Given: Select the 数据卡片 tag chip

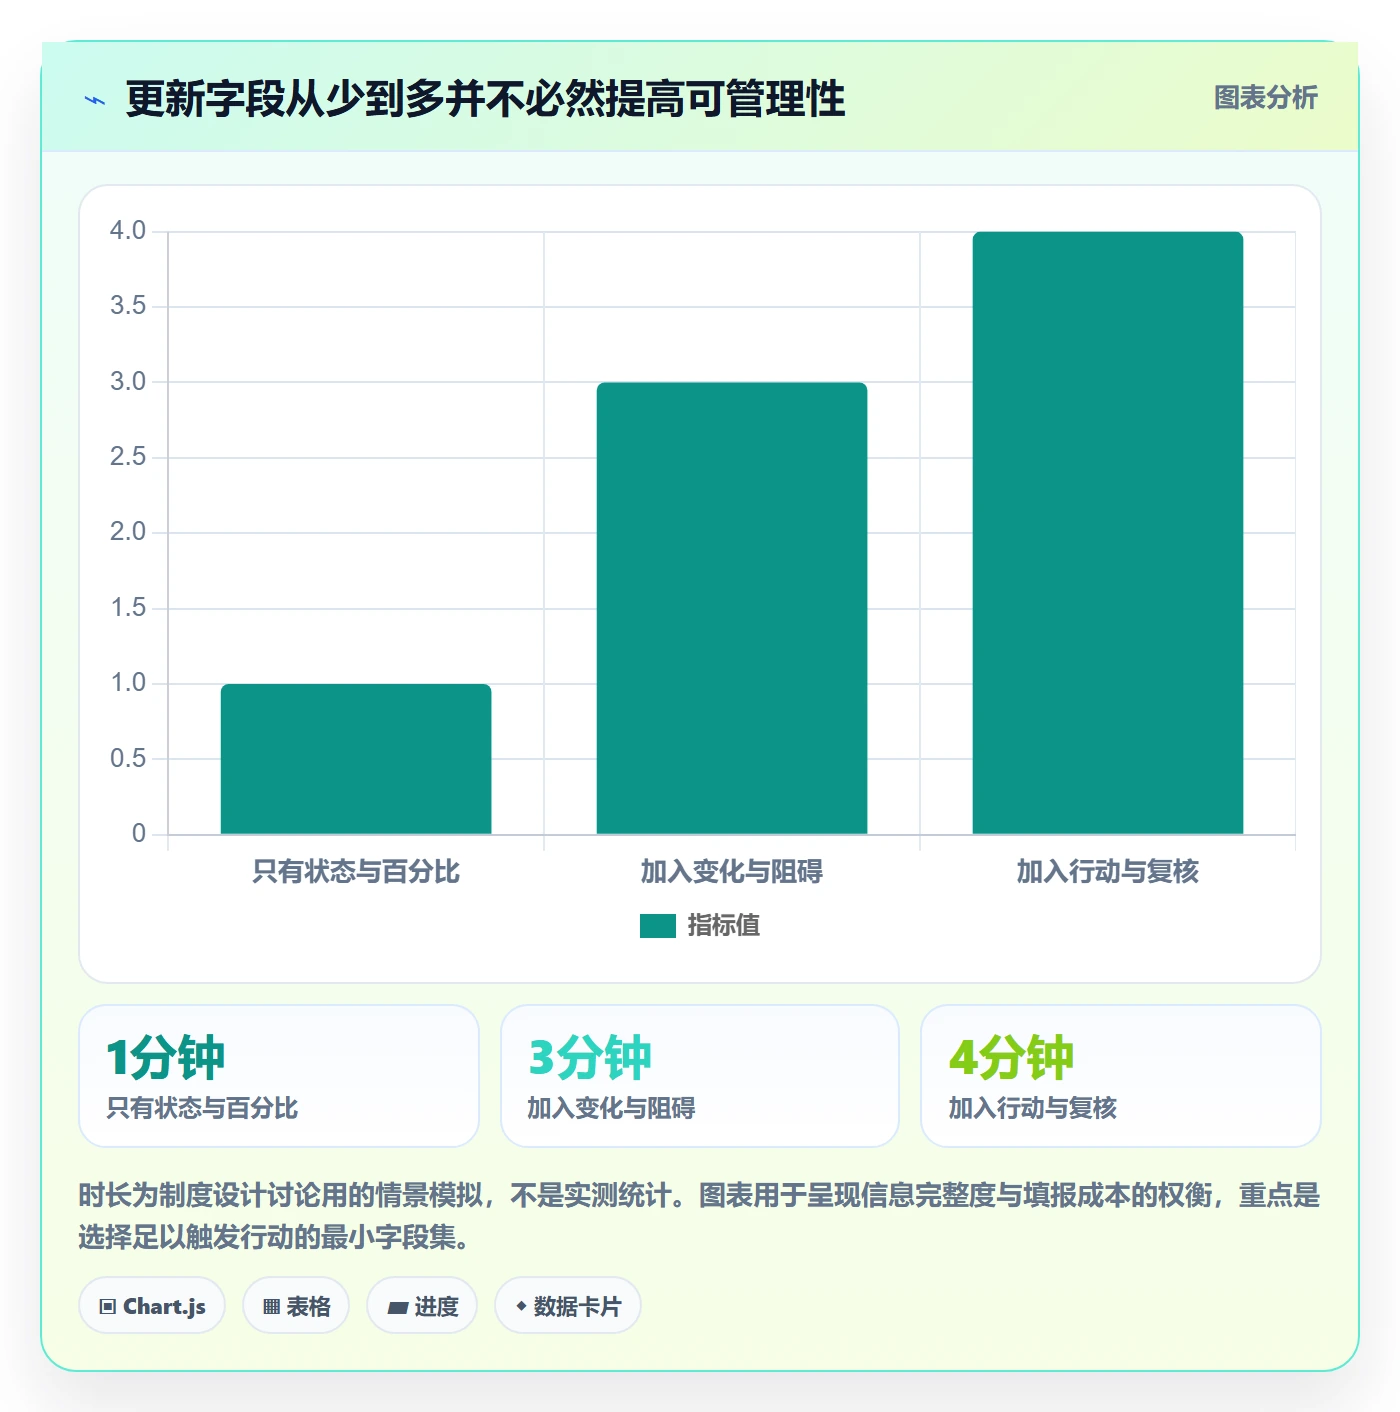Looking at the screenshot, I should tap(568, 1306).
